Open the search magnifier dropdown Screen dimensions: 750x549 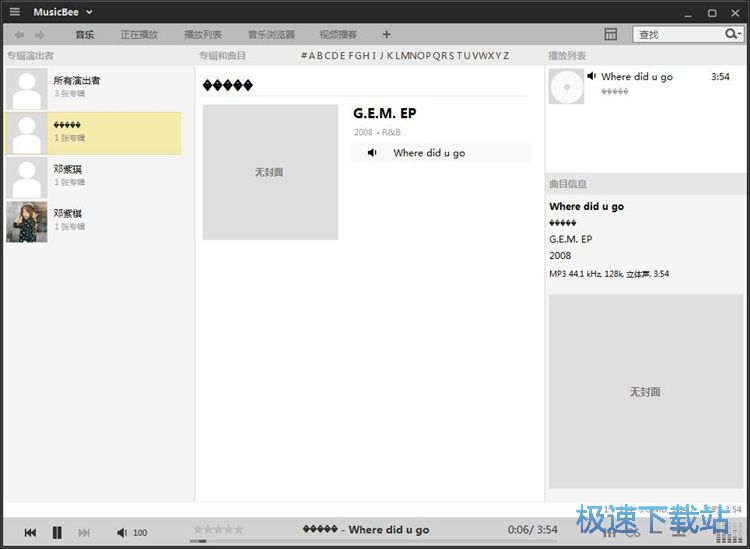pyautogui.click(x=733, y=34)
